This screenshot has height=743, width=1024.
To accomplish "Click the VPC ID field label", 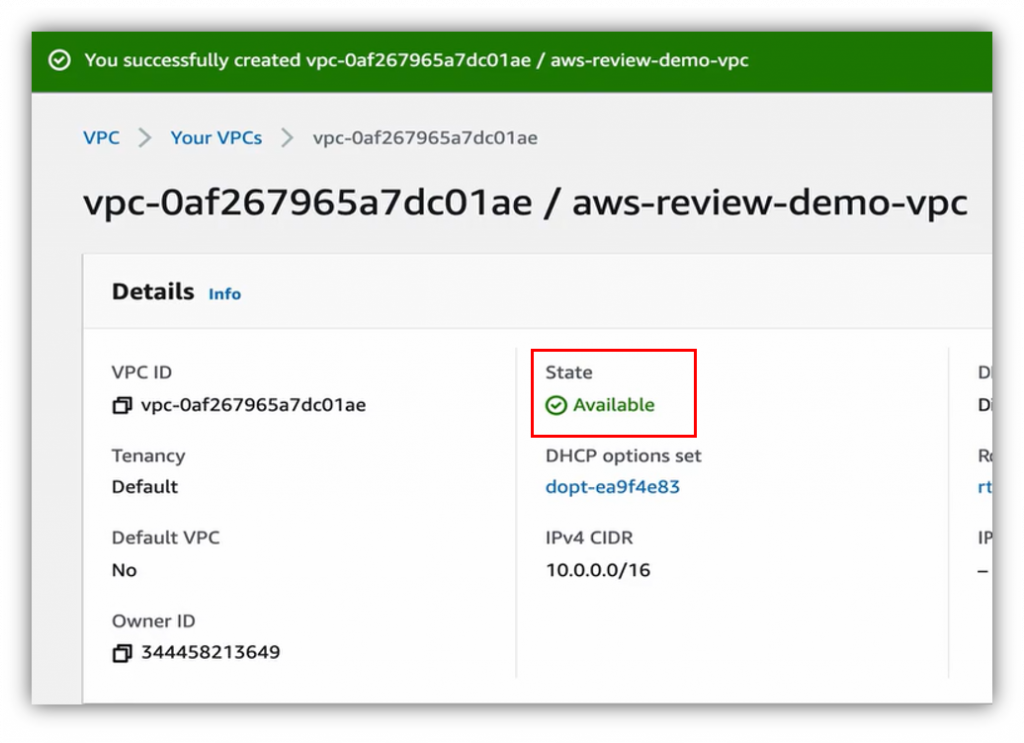I will point(142,372).
